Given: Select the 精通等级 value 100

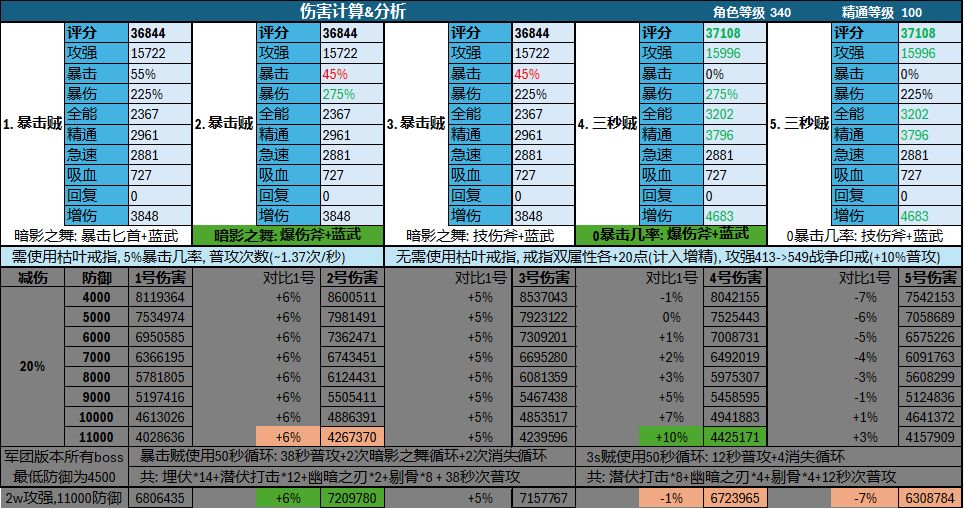Looking at the screenshot, I should pyautogui.click(x=911, y=12).
